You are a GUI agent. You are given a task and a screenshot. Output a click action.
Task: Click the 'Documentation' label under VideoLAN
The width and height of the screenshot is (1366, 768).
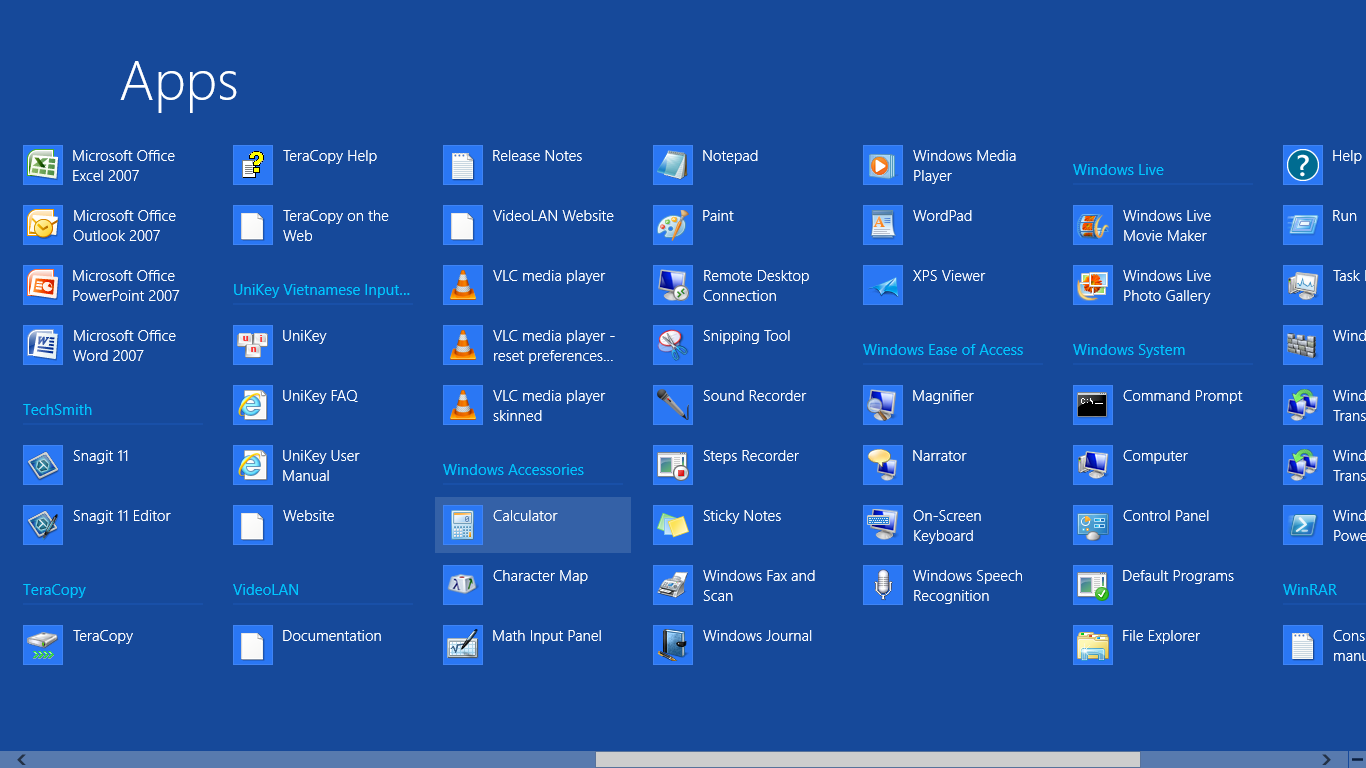(x=332, y=636)
